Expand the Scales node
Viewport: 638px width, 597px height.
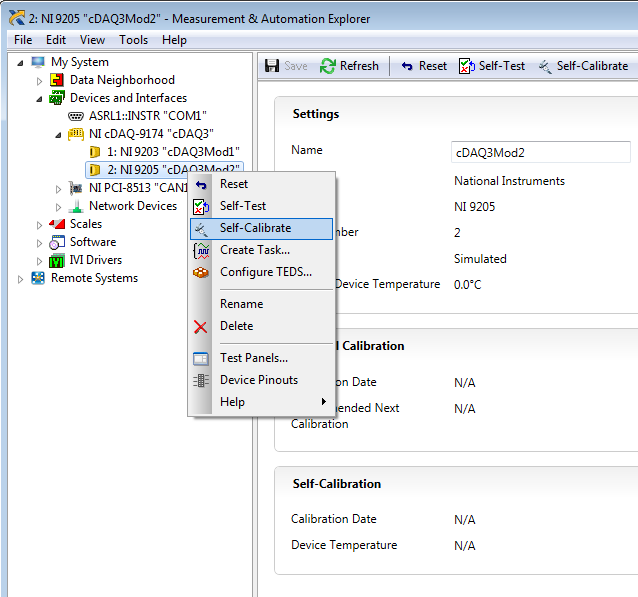tap(39, 225)
